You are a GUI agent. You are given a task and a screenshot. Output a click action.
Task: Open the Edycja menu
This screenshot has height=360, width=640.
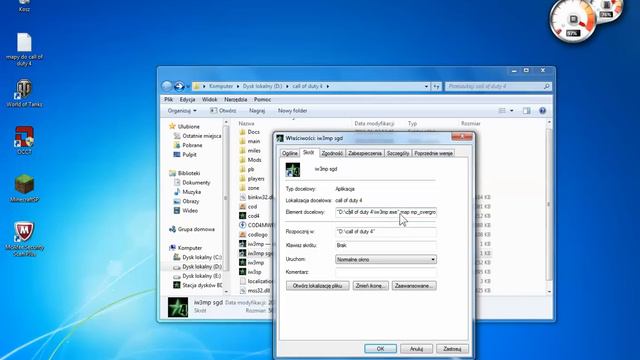pyautogui.click(x=187, y=99)
